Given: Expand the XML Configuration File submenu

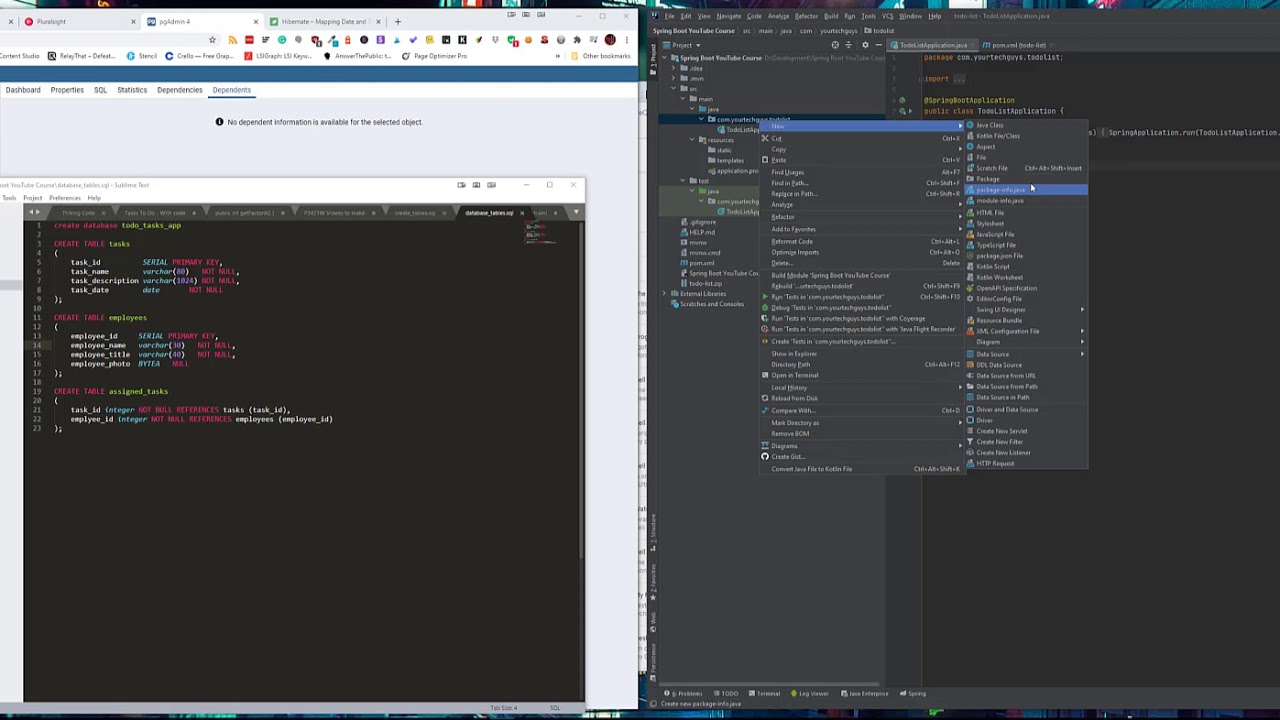Looking at the screenshot, I should coord(1028,331).
